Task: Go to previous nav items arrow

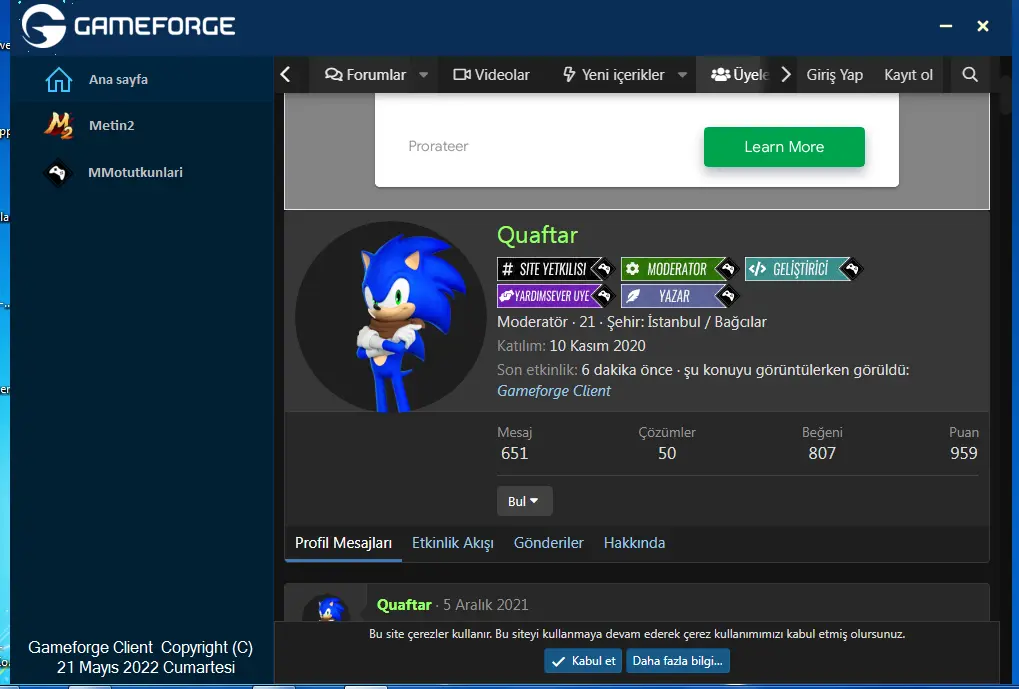Action: pyautogui.click(x=285, y=75)
